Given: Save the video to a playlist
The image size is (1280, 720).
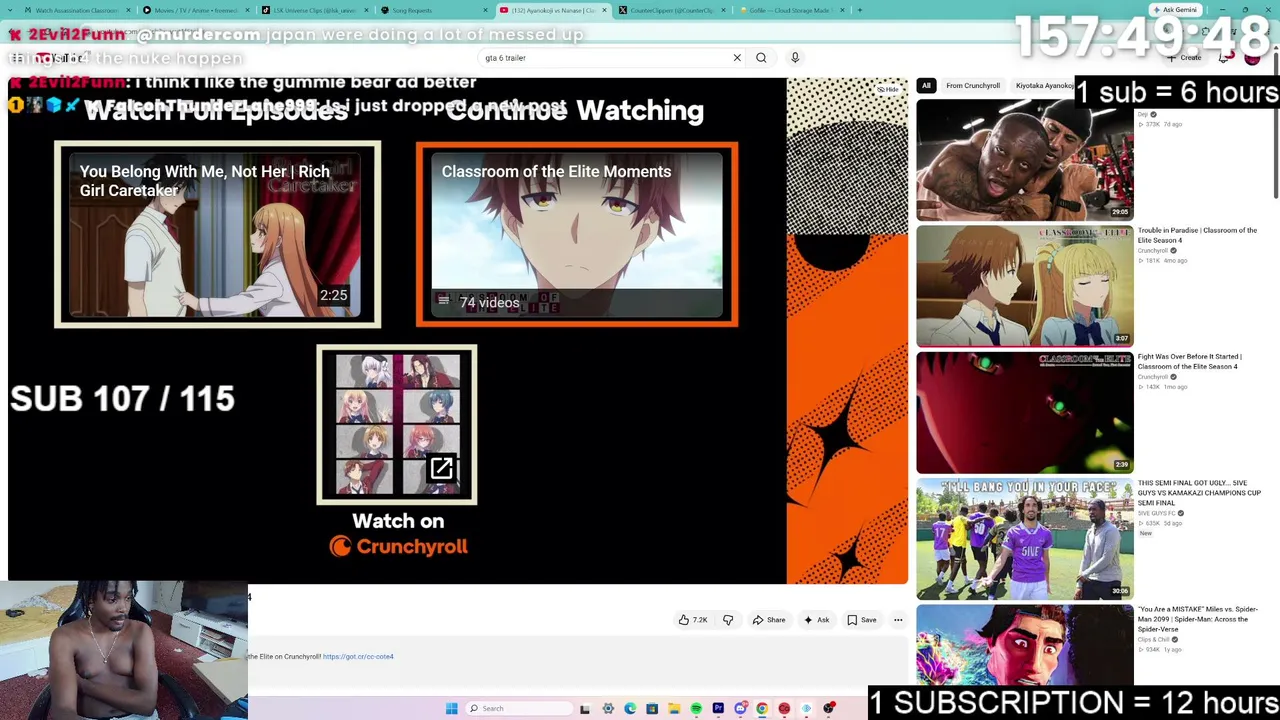Looking at the screenshot, I should 862,620.
